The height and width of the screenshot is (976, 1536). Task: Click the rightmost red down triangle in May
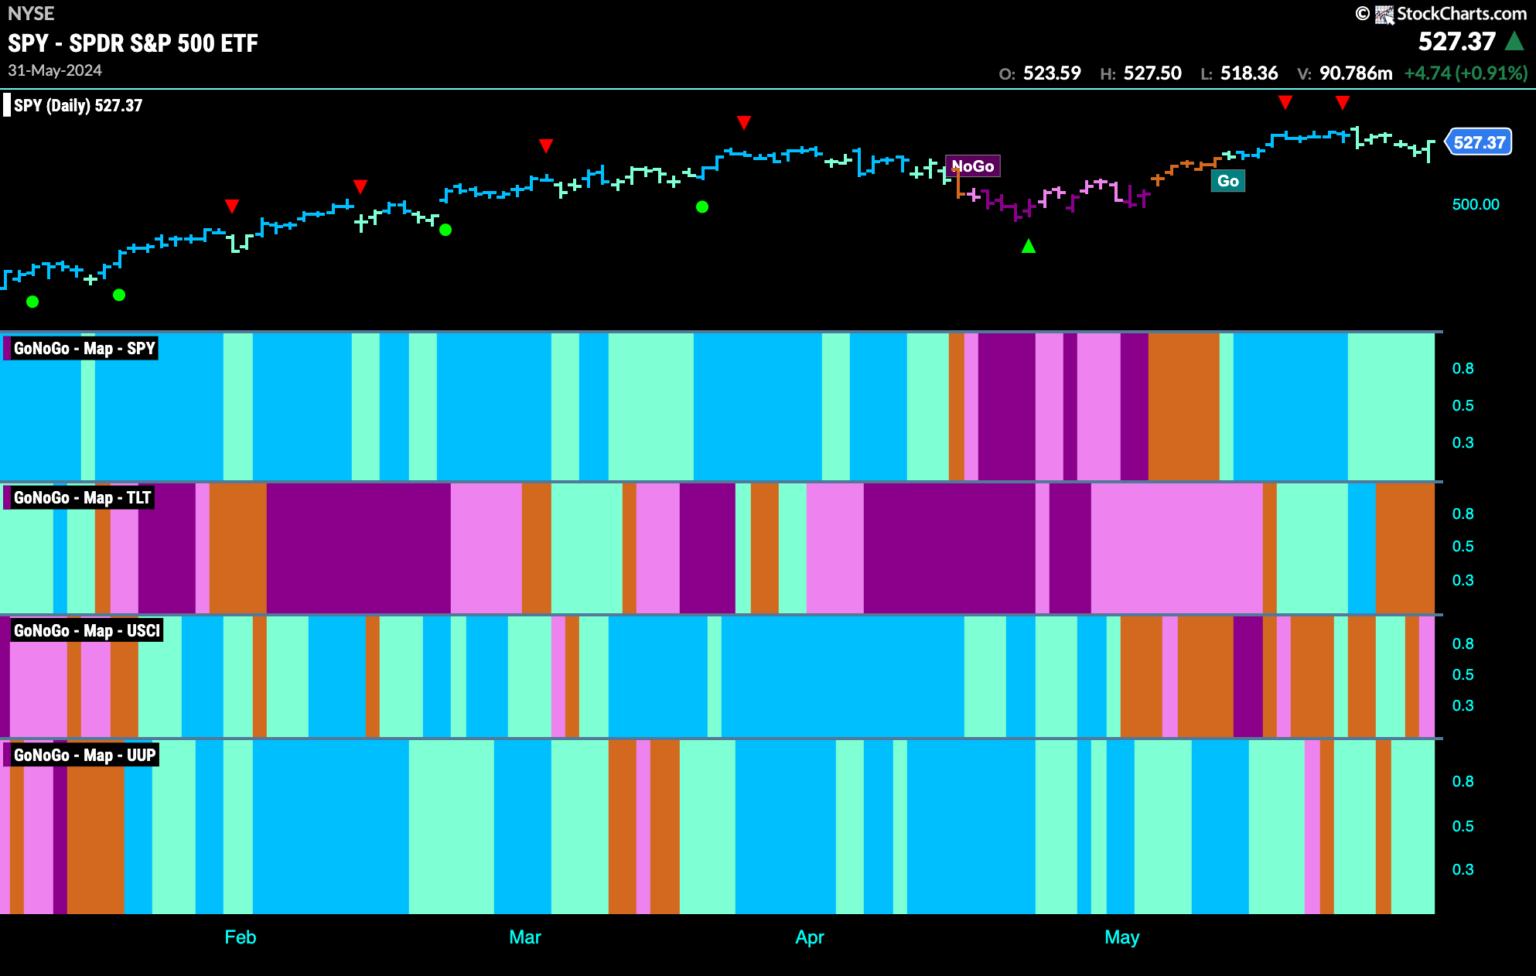1343,103
